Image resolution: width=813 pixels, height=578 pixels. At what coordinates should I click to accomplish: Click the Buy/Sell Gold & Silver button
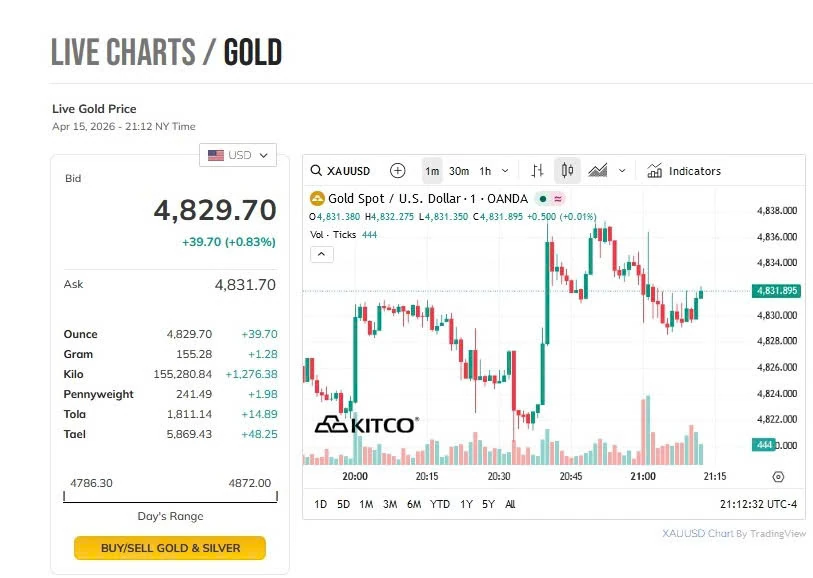(170, 548)
